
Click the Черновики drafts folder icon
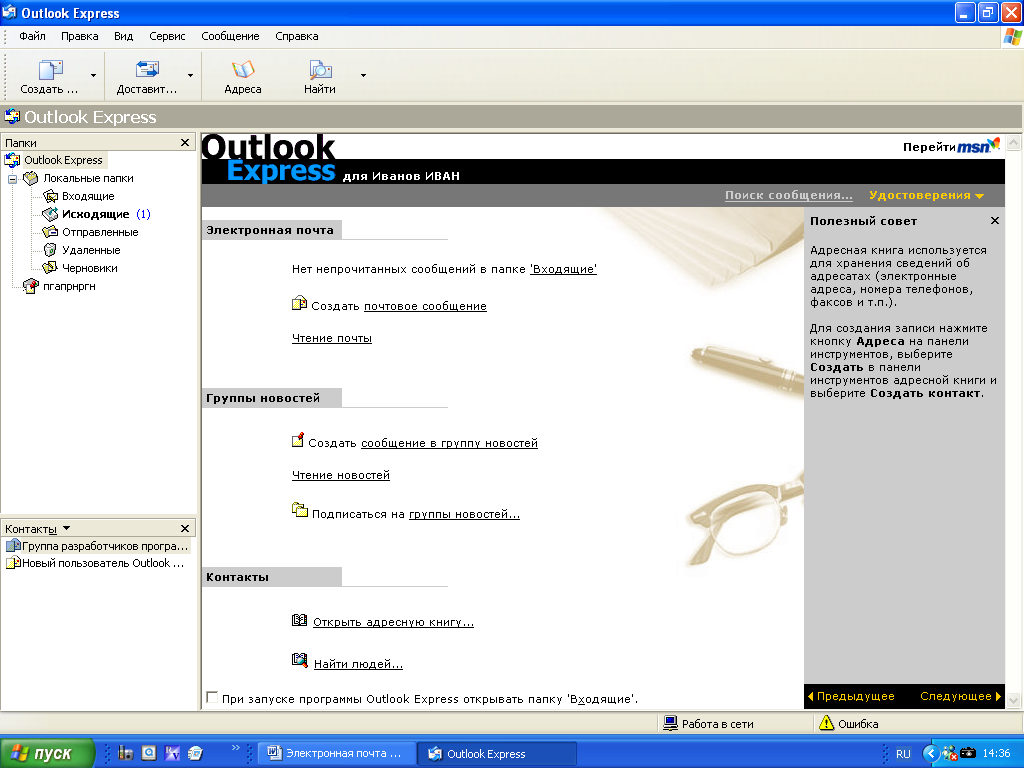coord(50,268)
